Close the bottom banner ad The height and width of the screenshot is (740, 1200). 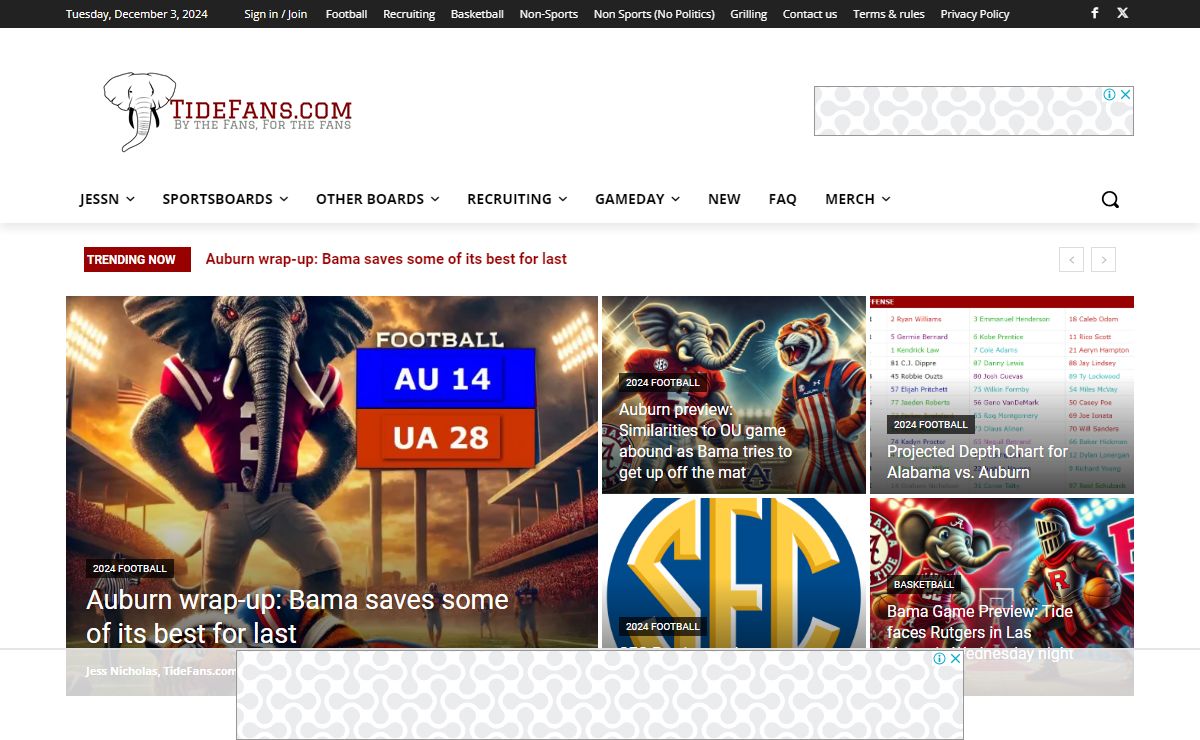pyautogui.click(x=955, y=659)
